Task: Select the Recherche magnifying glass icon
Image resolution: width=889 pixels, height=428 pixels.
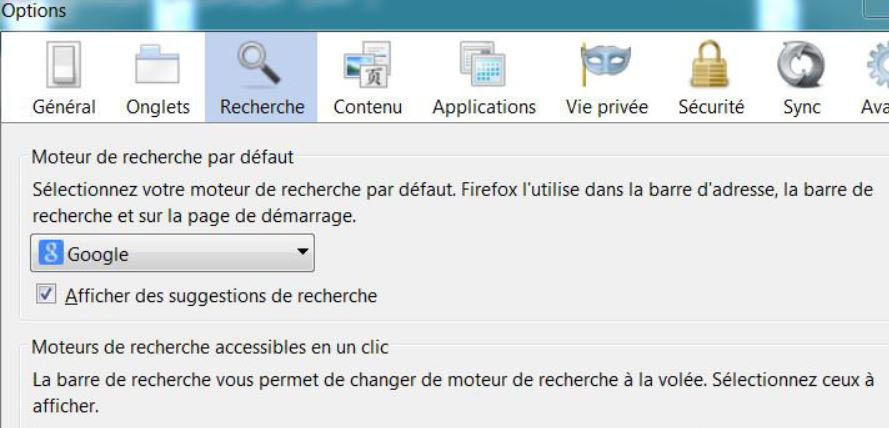Action: [x=261, y=65]
